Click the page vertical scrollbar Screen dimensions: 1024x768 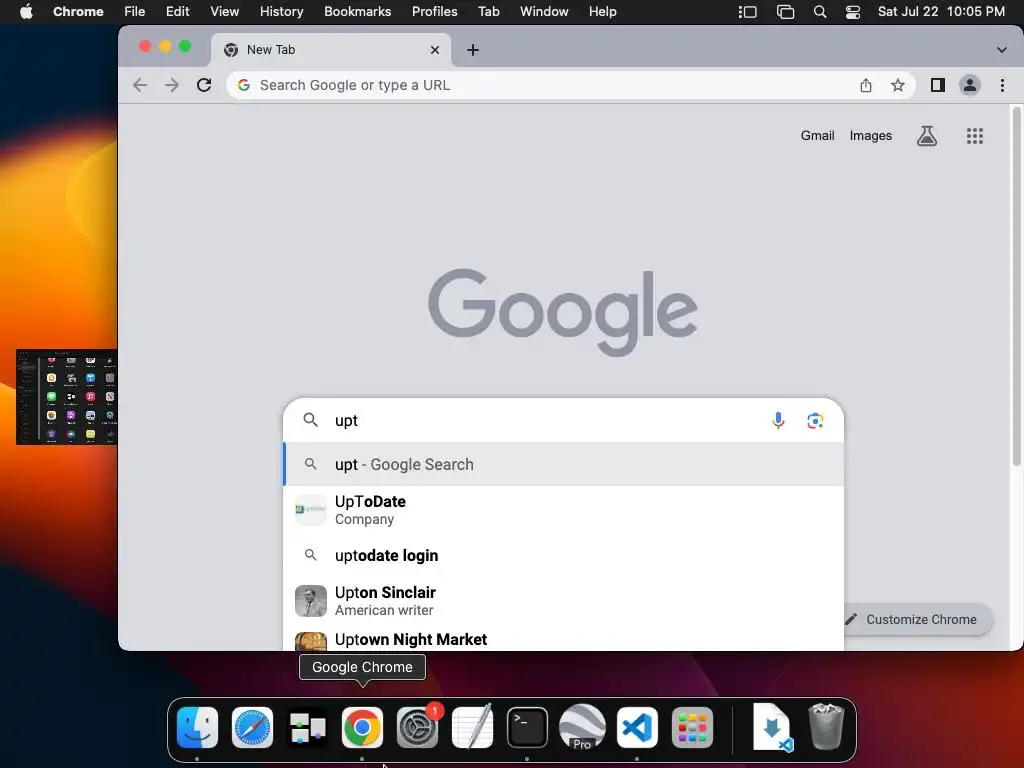[1016, 287]
